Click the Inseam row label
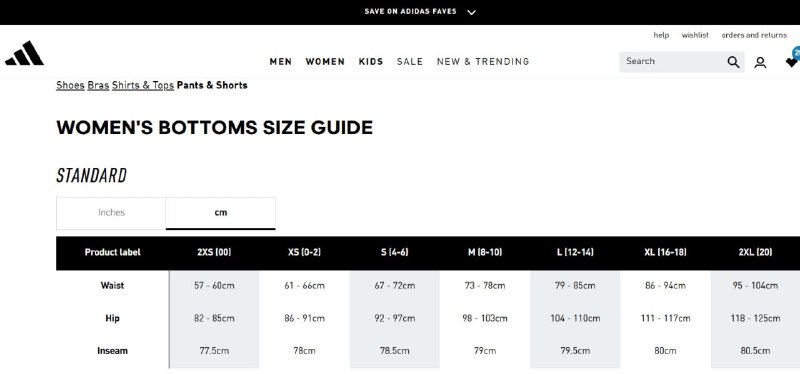This screenshot has width=800, height=374. (x=112, y=351)
